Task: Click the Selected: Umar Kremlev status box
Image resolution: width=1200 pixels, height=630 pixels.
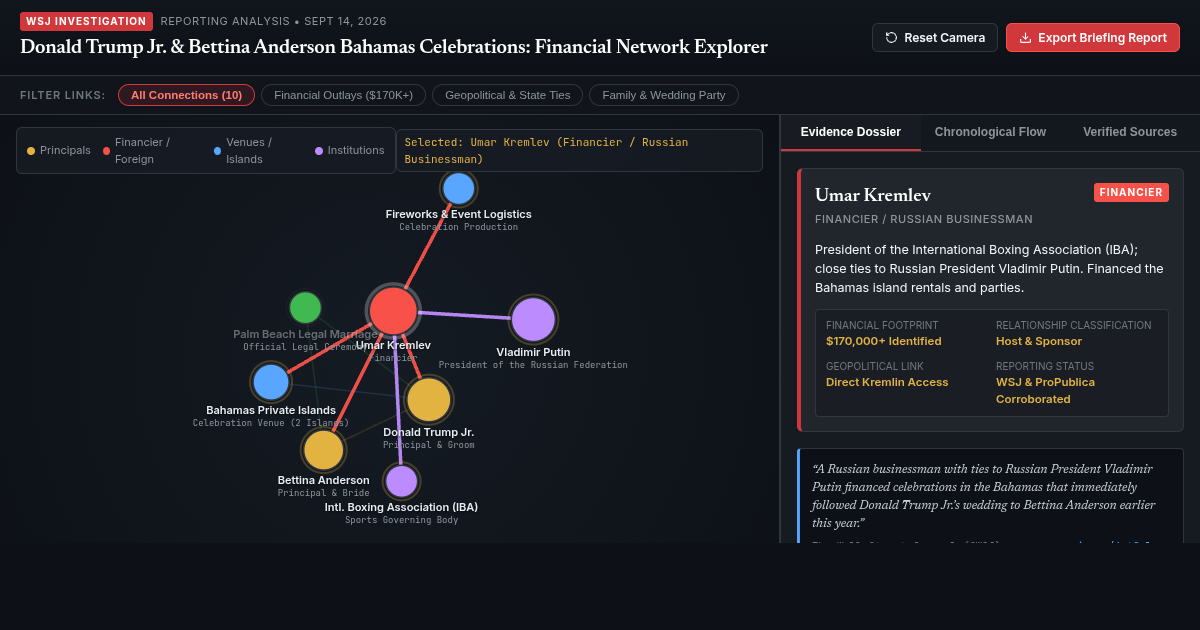Action: click(579, 150)
